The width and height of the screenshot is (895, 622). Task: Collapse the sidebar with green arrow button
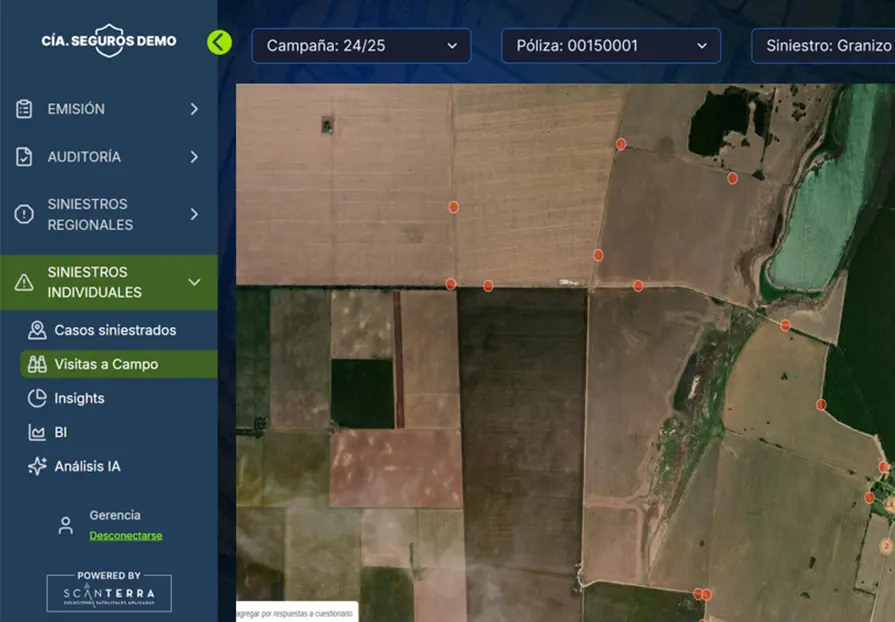click(219, 42)
